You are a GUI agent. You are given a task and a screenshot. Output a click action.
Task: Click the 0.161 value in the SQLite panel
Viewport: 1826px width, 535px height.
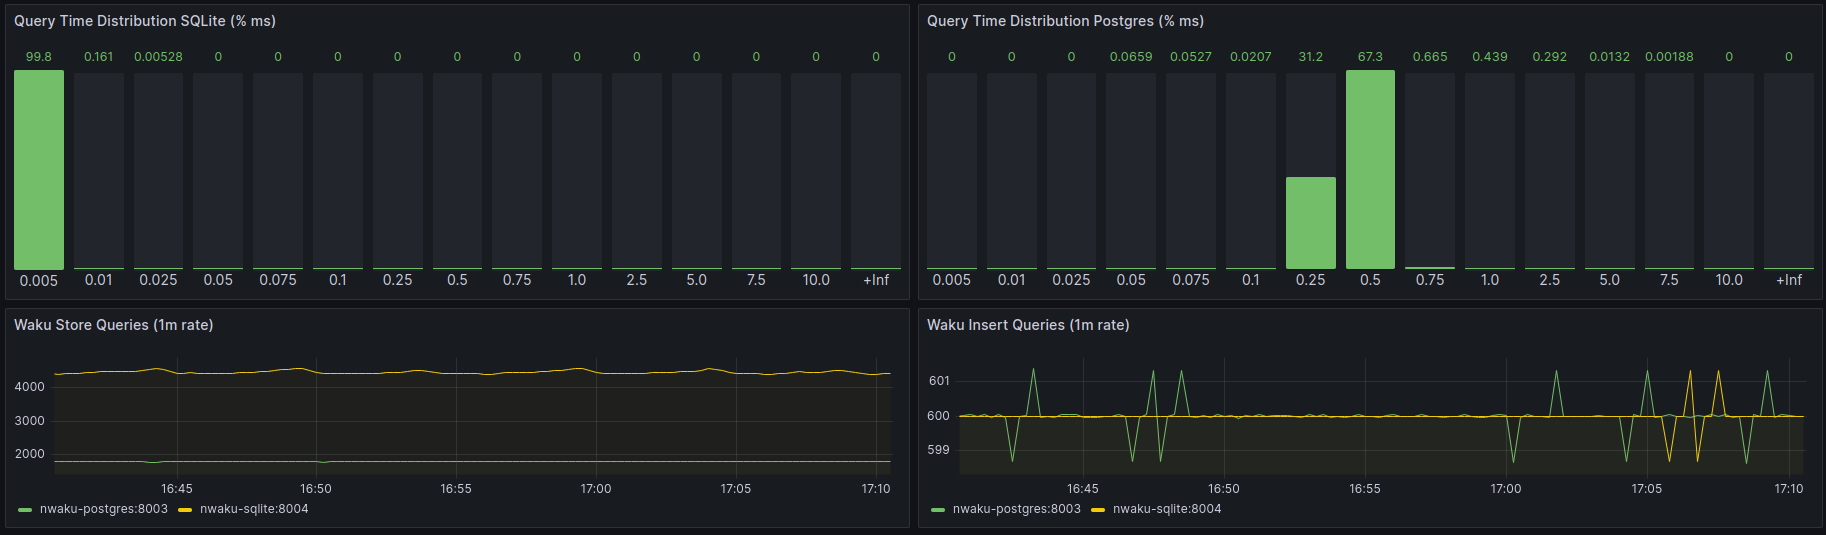(x=98, y=57)
